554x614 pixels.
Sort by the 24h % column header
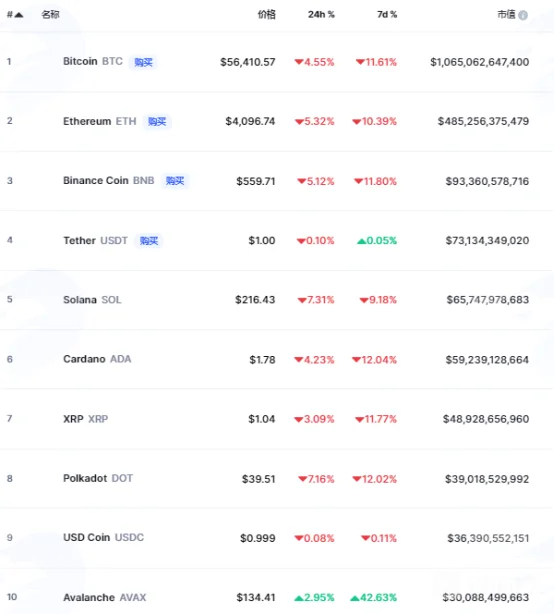[x=321, y=14]
